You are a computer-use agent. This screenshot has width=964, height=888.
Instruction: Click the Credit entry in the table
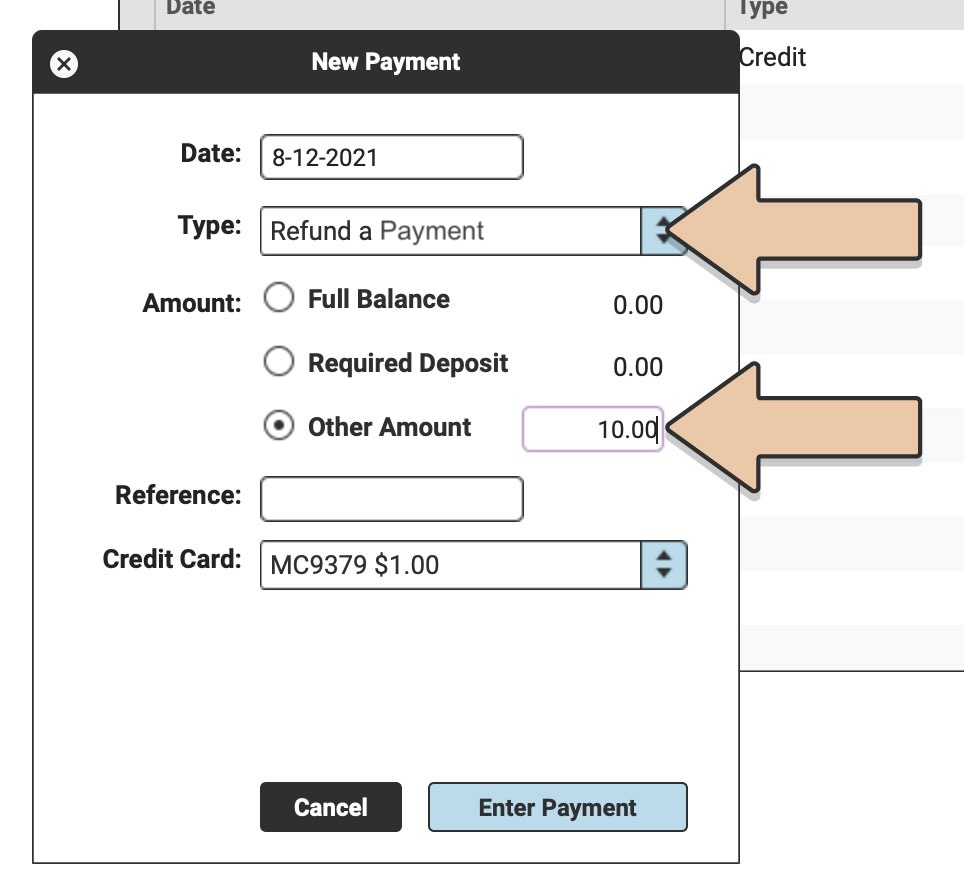[x=772, y=58]
